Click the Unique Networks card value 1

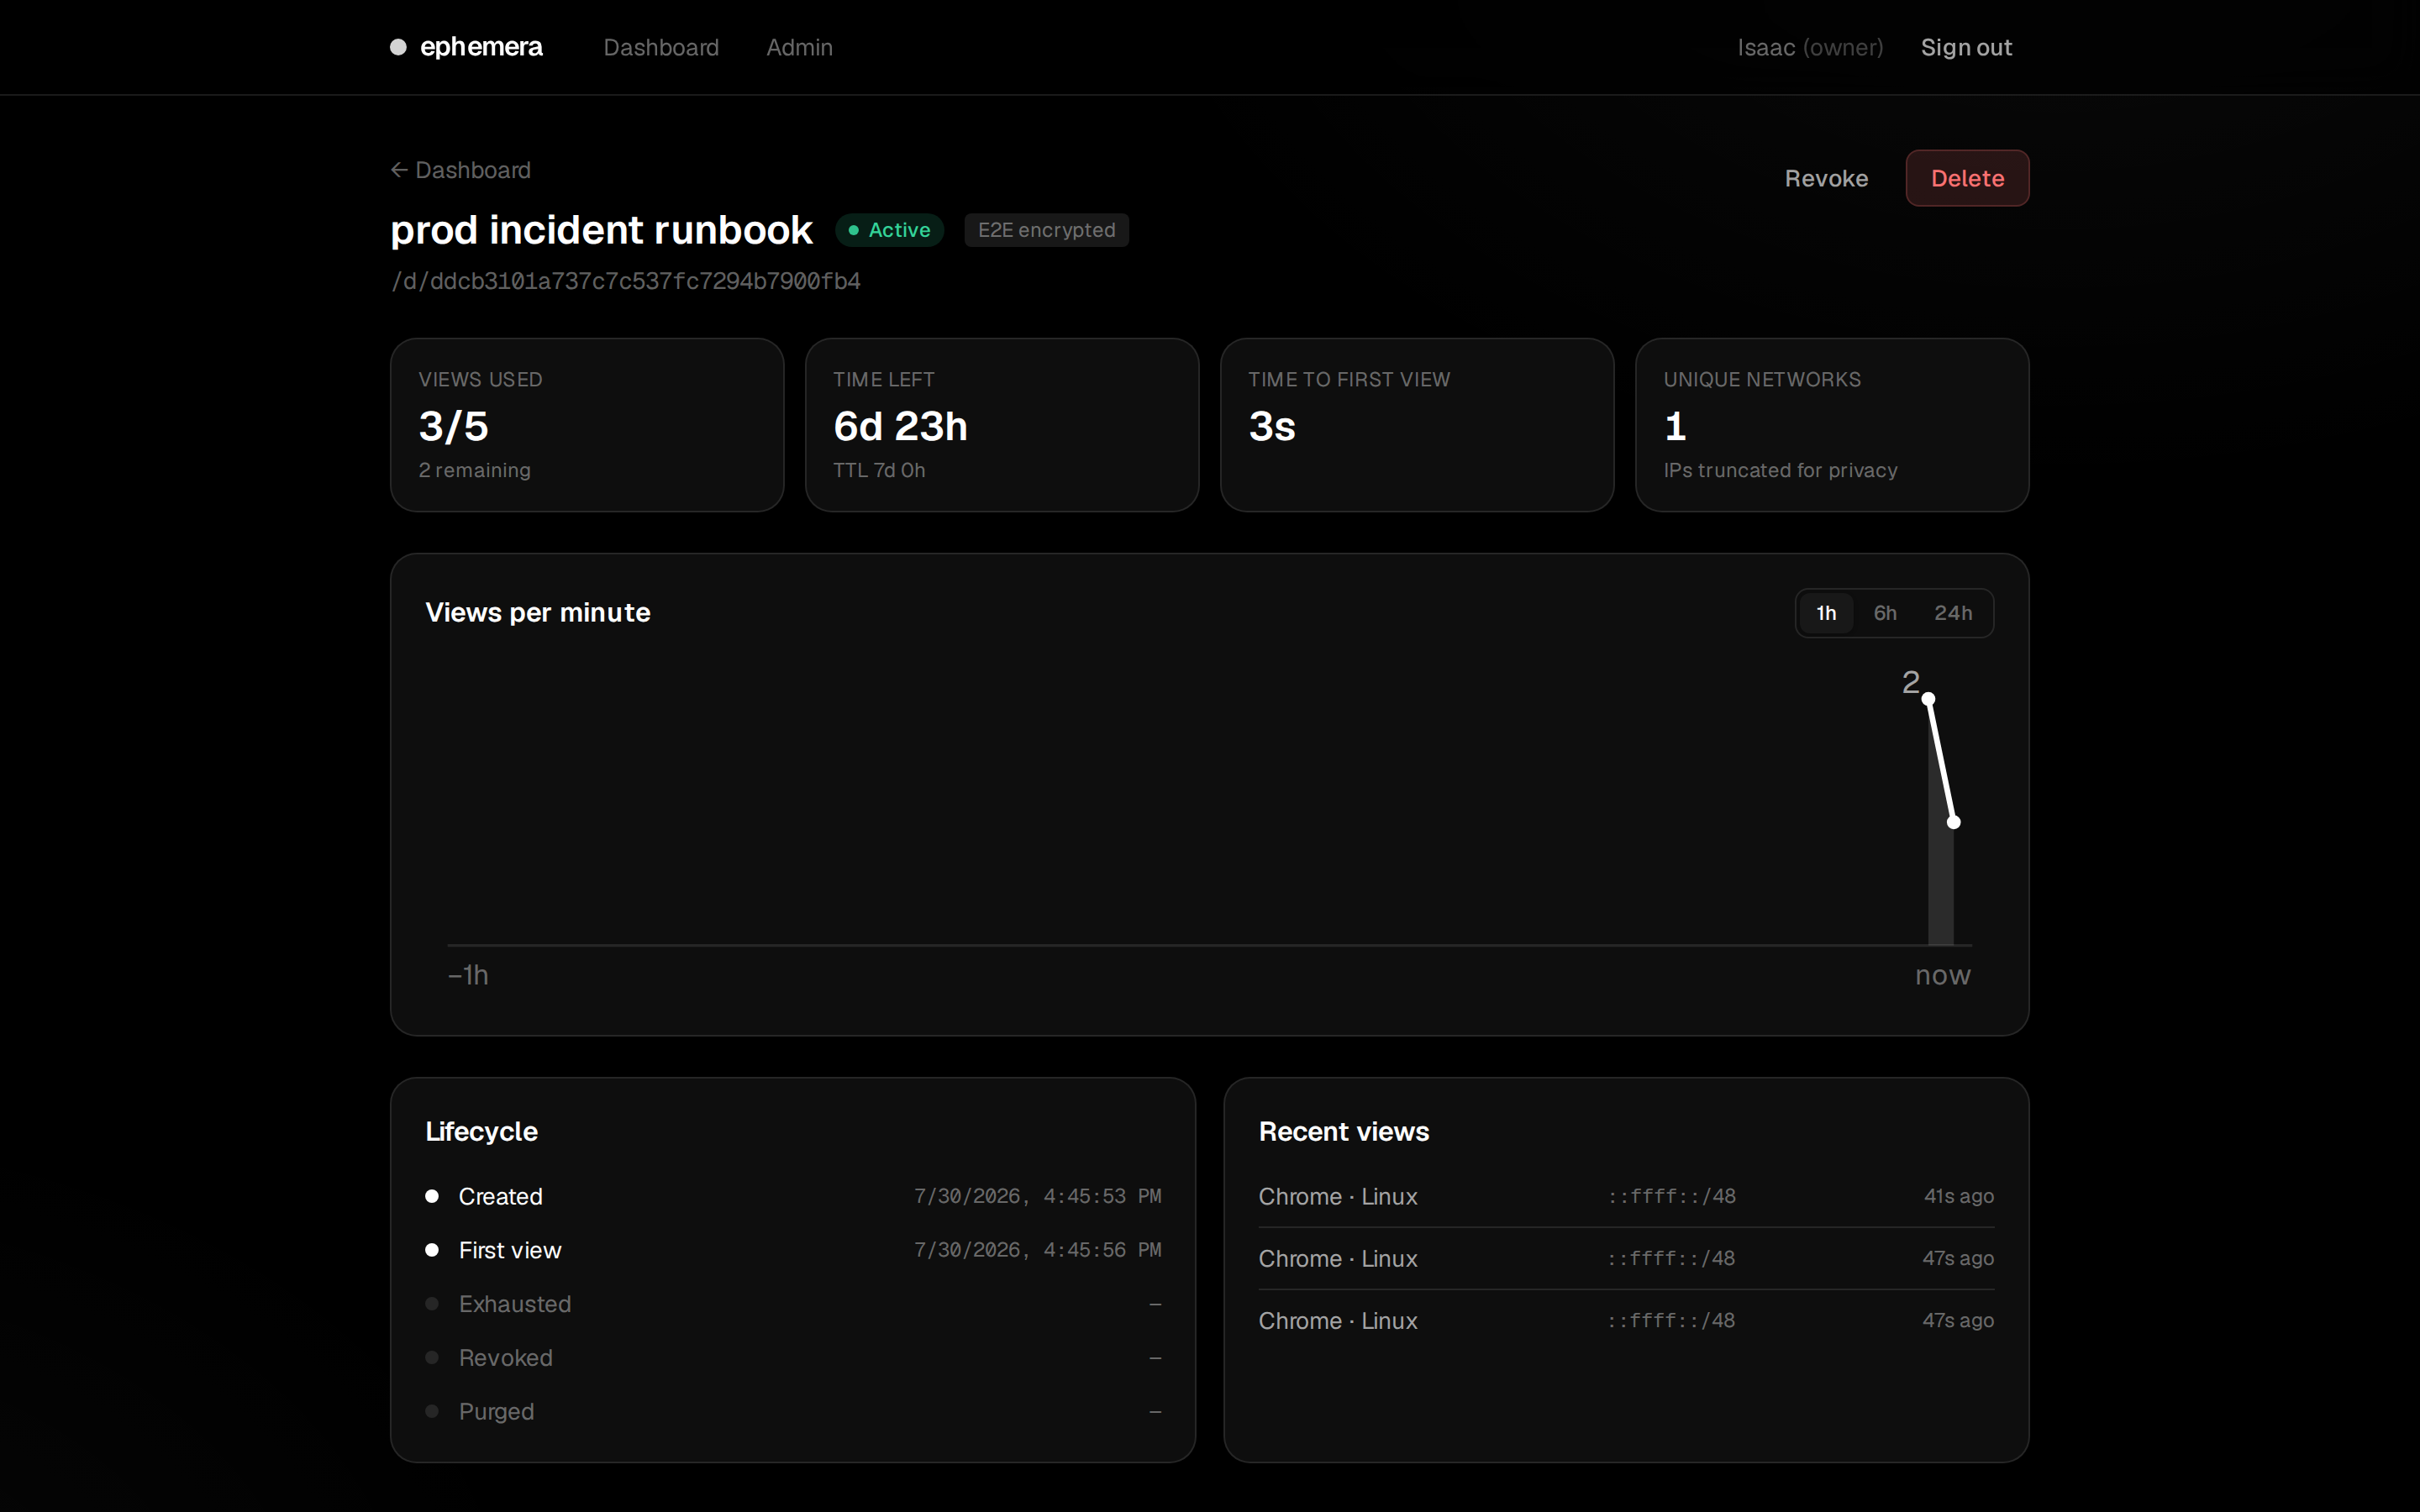click(1675, 426)
